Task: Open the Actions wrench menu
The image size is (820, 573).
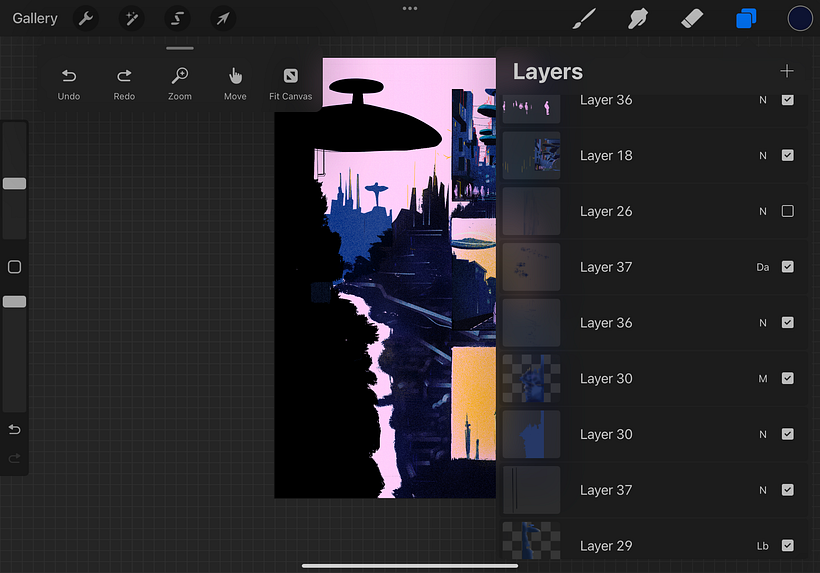Action: 86,19
